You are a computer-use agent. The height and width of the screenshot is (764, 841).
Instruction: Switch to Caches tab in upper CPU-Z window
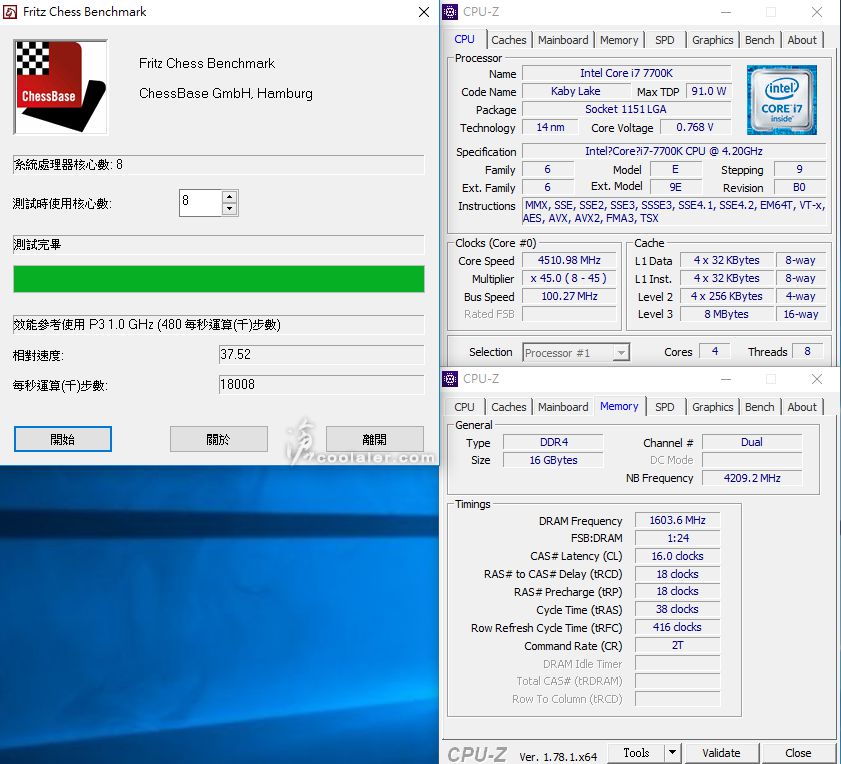click(508, 40)
